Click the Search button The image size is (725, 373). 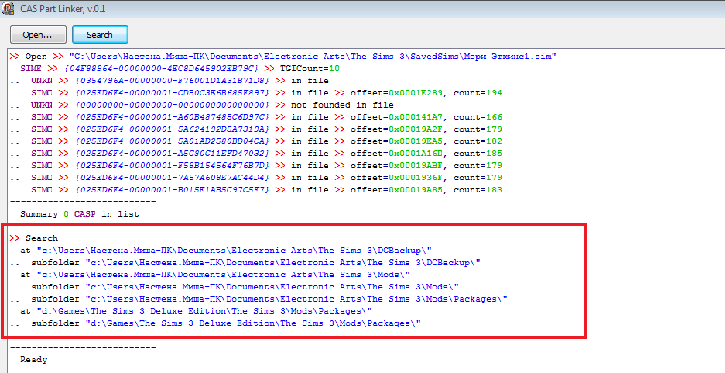[100, 35]
